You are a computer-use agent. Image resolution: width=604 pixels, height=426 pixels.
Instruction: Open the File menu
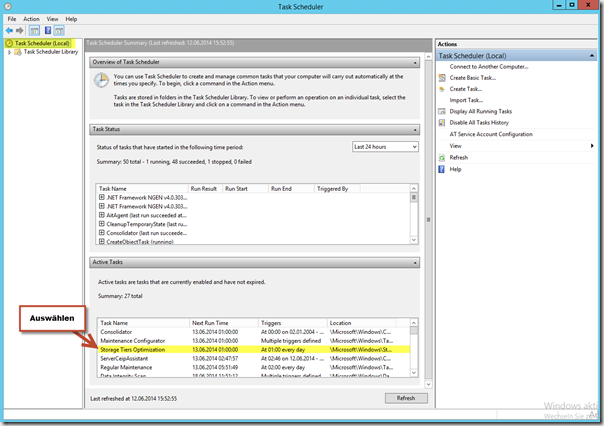point(12,19)
